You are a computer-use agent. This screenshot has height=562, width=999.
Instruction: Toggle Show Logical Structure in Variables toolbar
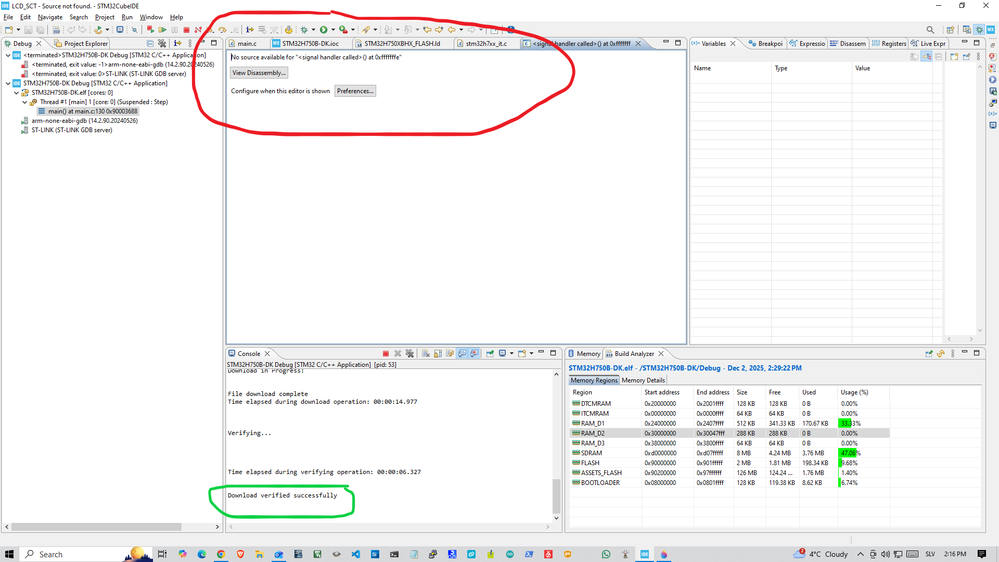pyautogui.click(x=926, y=57)
